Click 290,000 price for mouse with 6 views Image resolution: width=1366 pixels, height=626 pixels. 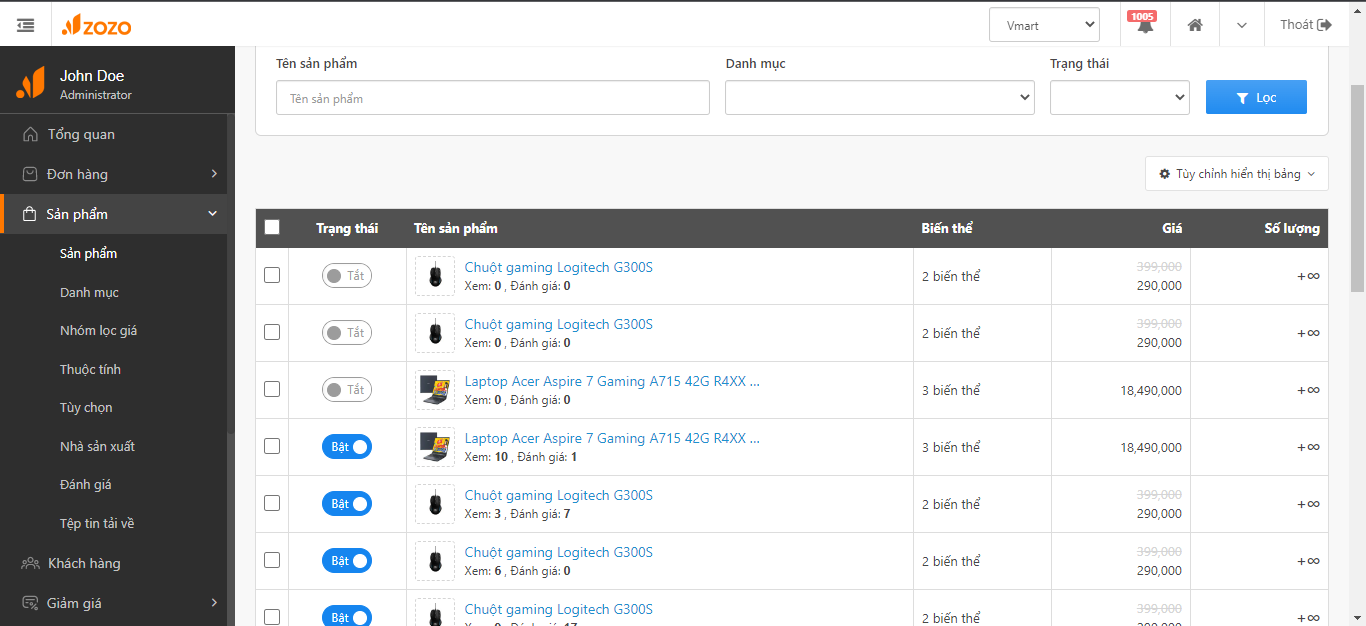coord(1159,571)
